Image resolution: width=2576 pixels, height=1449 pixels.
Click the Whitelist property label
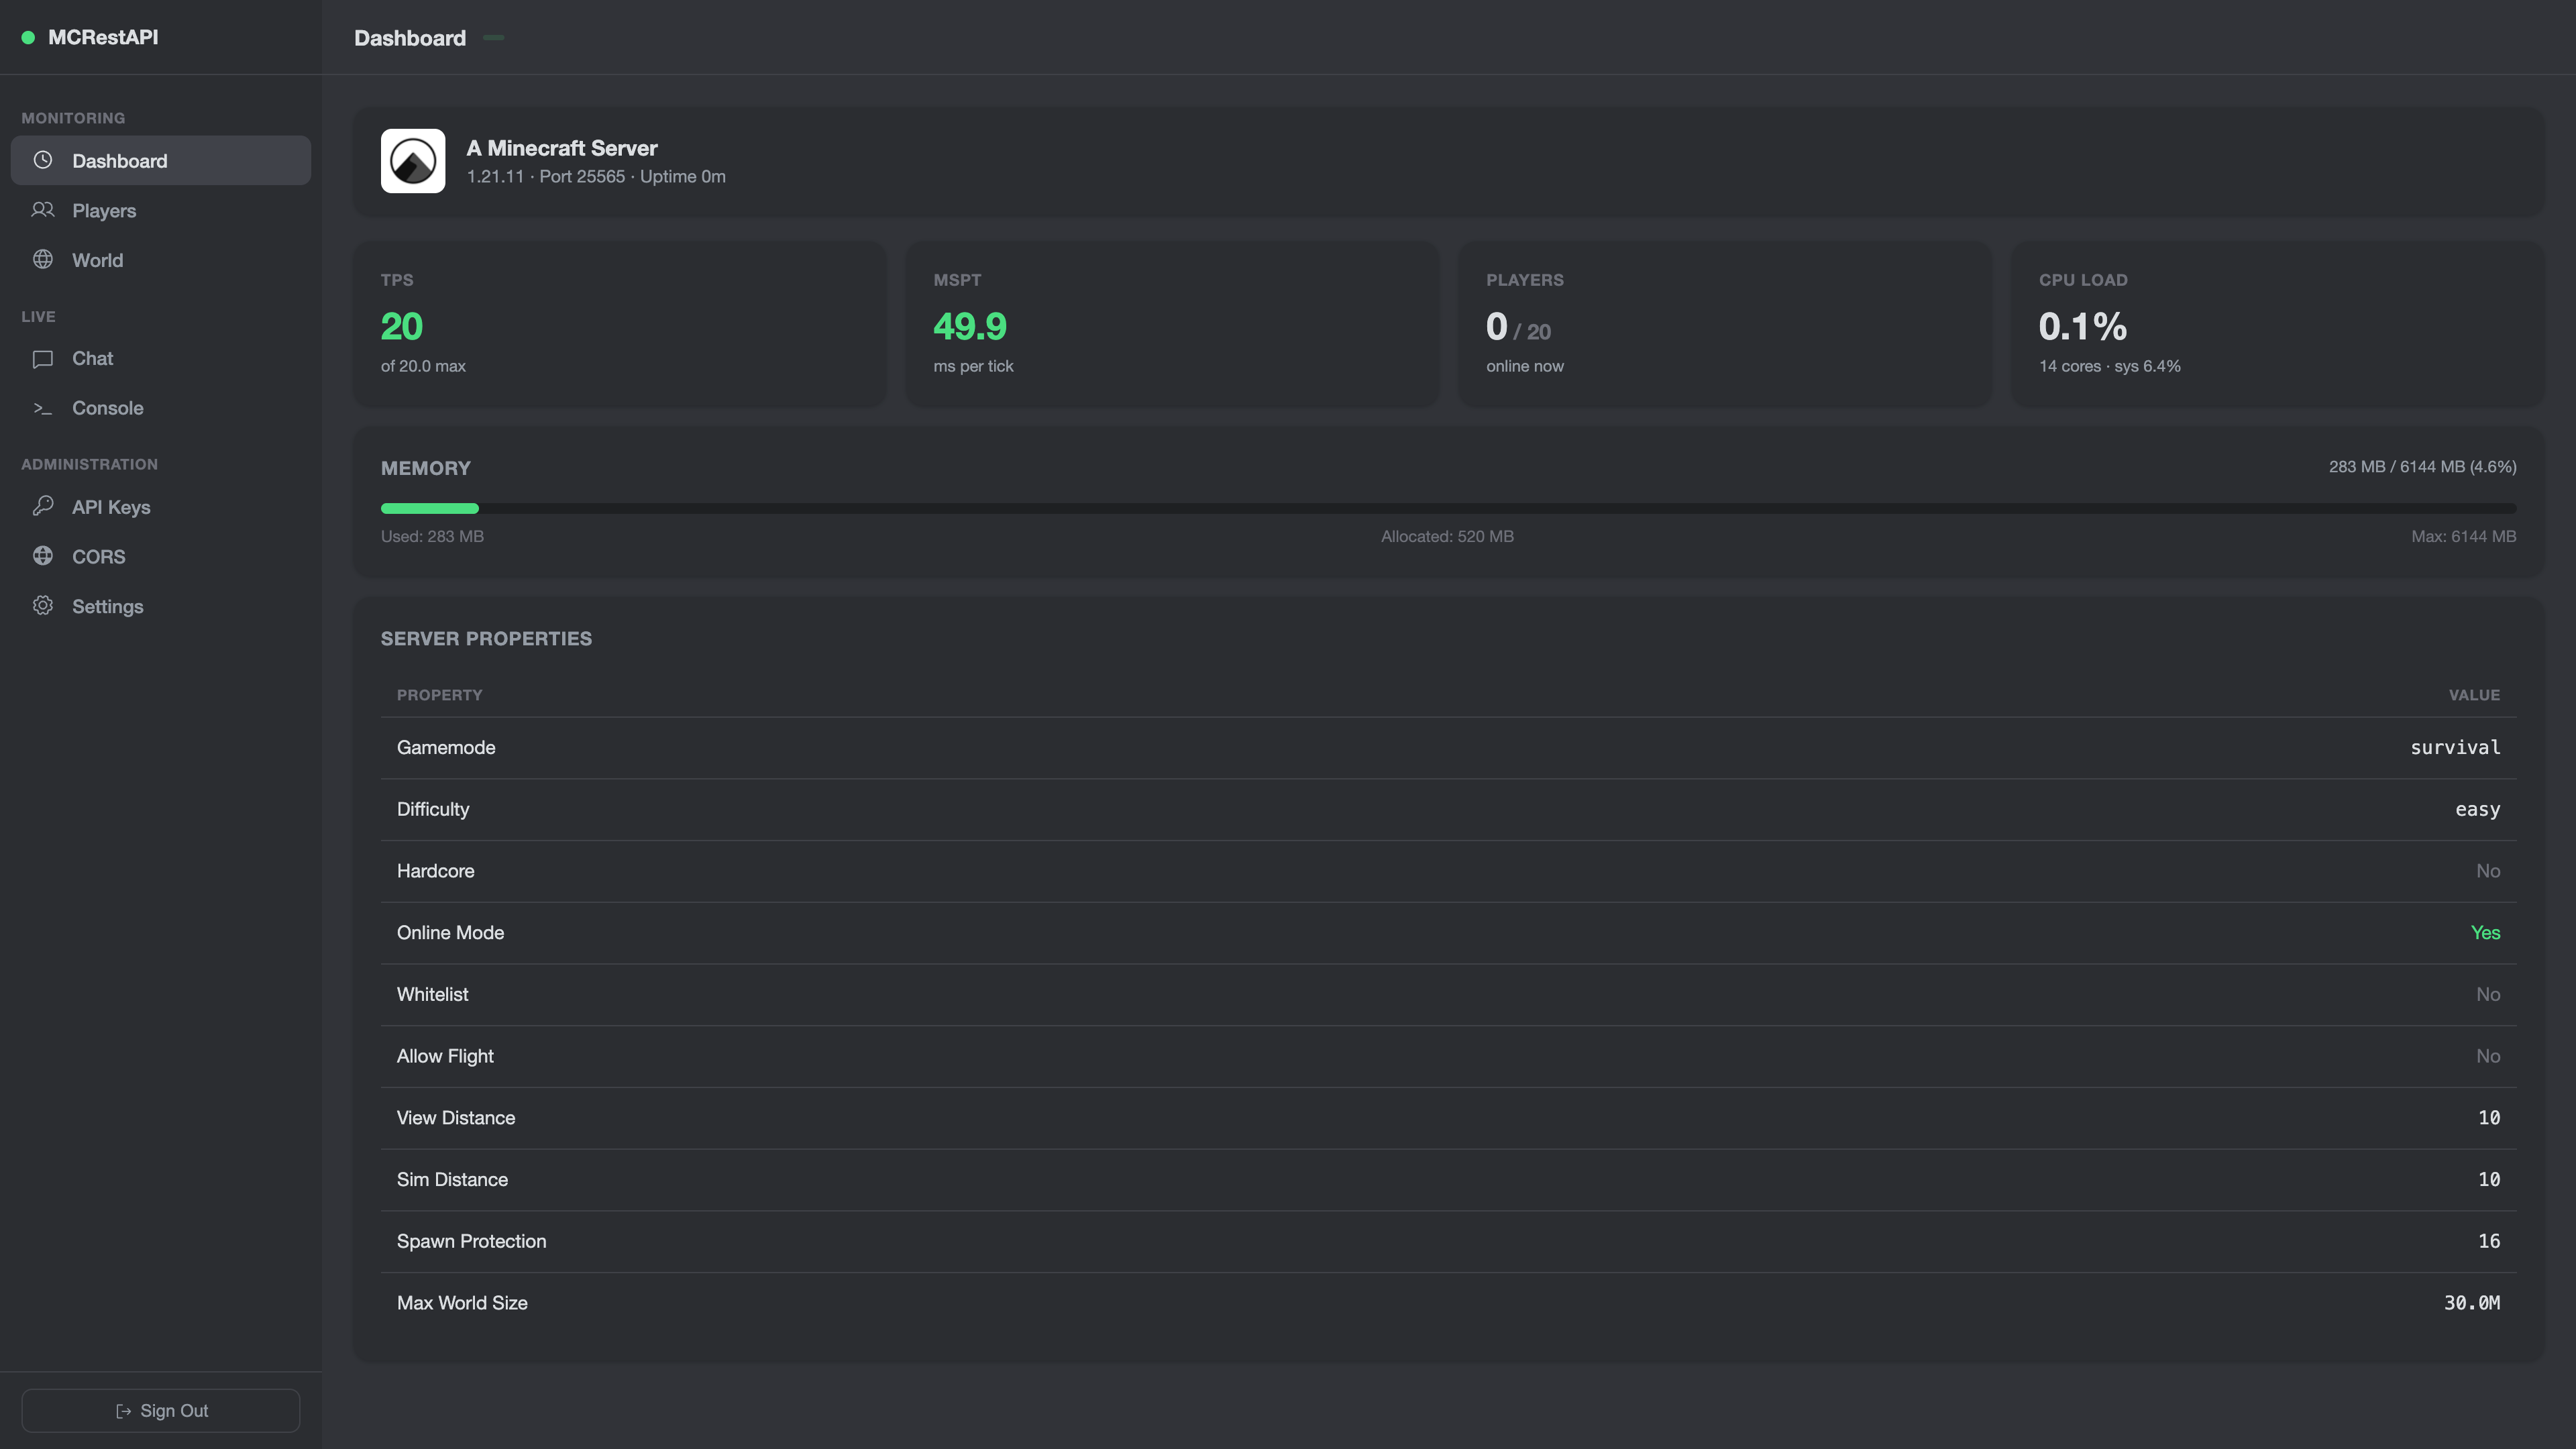432,995
